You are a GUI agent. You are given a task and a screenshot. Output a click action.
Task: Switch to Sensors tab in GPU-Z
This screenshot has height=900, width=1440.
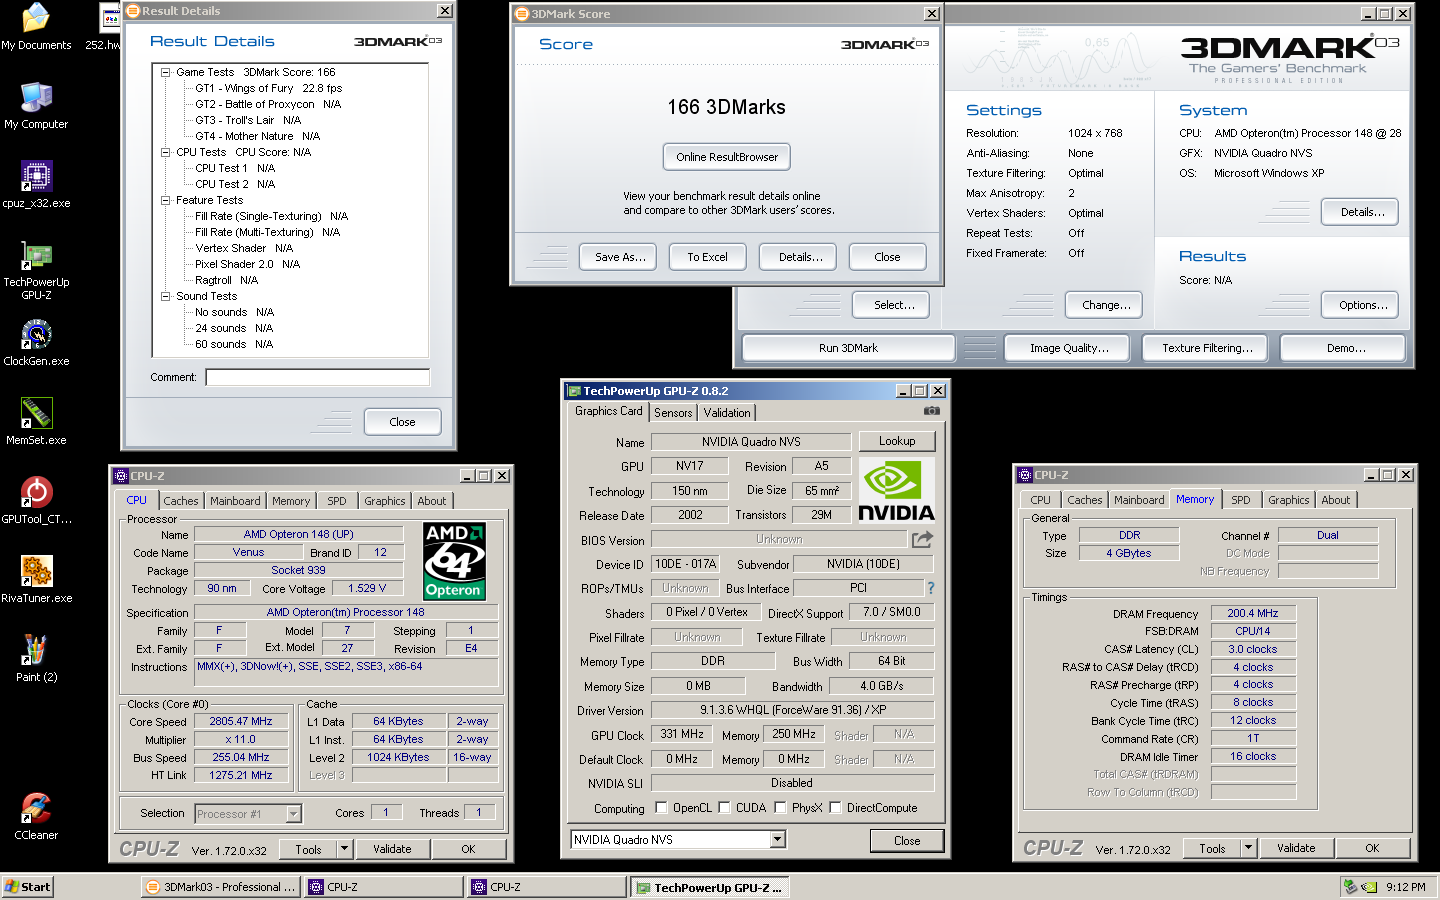point(673,413)
